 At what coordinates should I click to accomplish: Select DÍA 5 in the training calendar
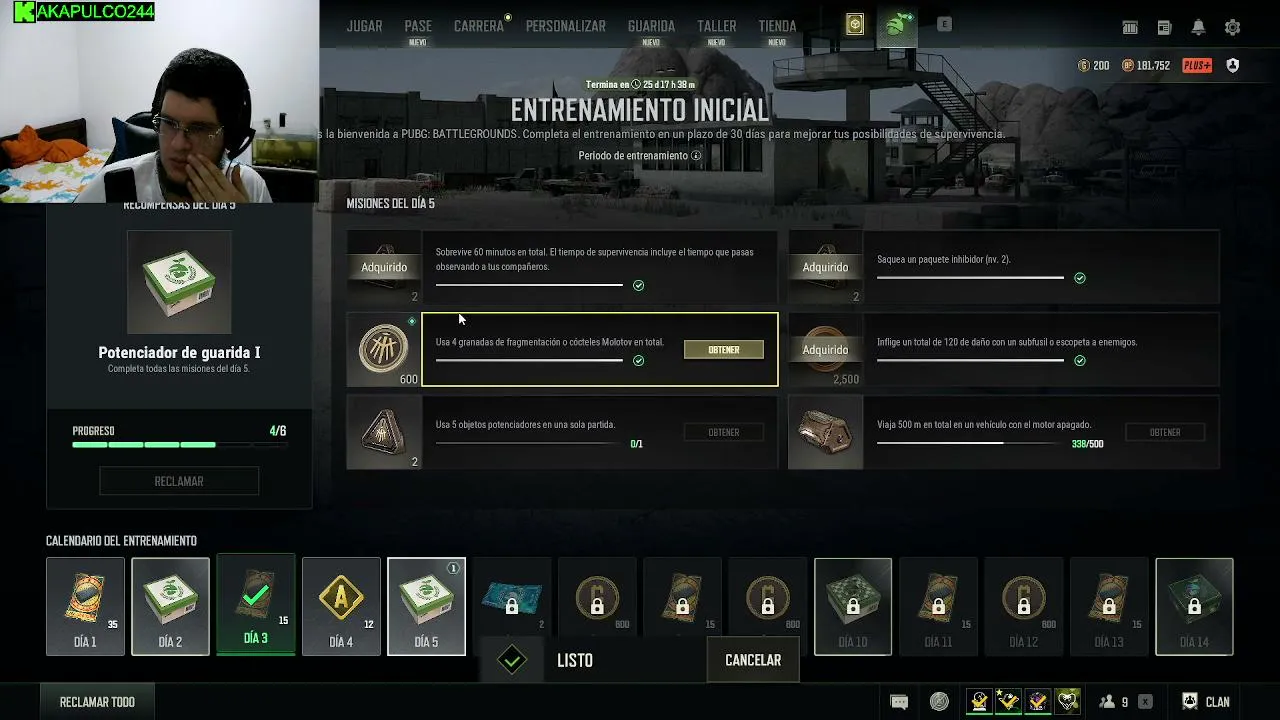click(427, 606)
